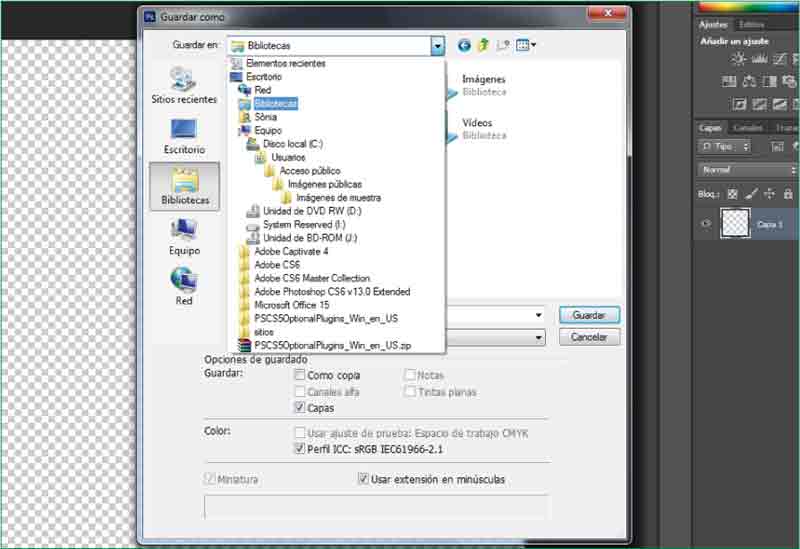Lock transparent pixels in layers panel
The image size is (800, 549).
(732, 194)
